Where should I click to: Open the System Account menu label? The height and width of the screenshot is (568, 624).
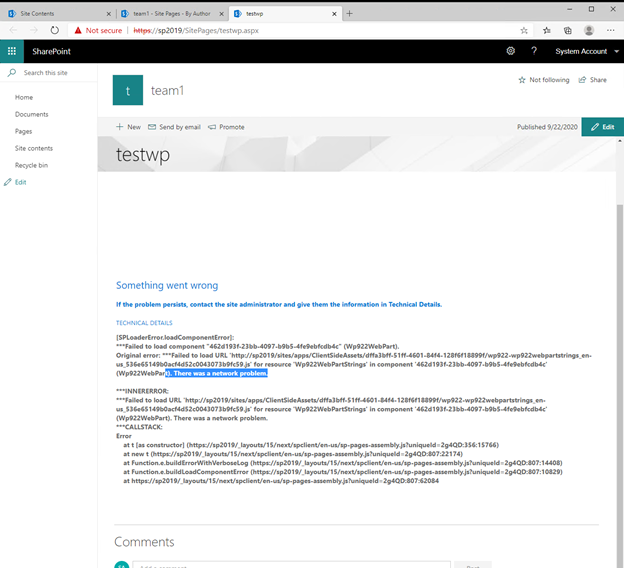tap(581, 51)
